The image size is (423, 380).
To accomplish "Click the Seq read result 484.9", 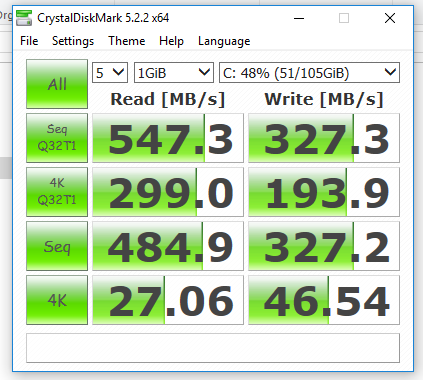I will 168,246.
